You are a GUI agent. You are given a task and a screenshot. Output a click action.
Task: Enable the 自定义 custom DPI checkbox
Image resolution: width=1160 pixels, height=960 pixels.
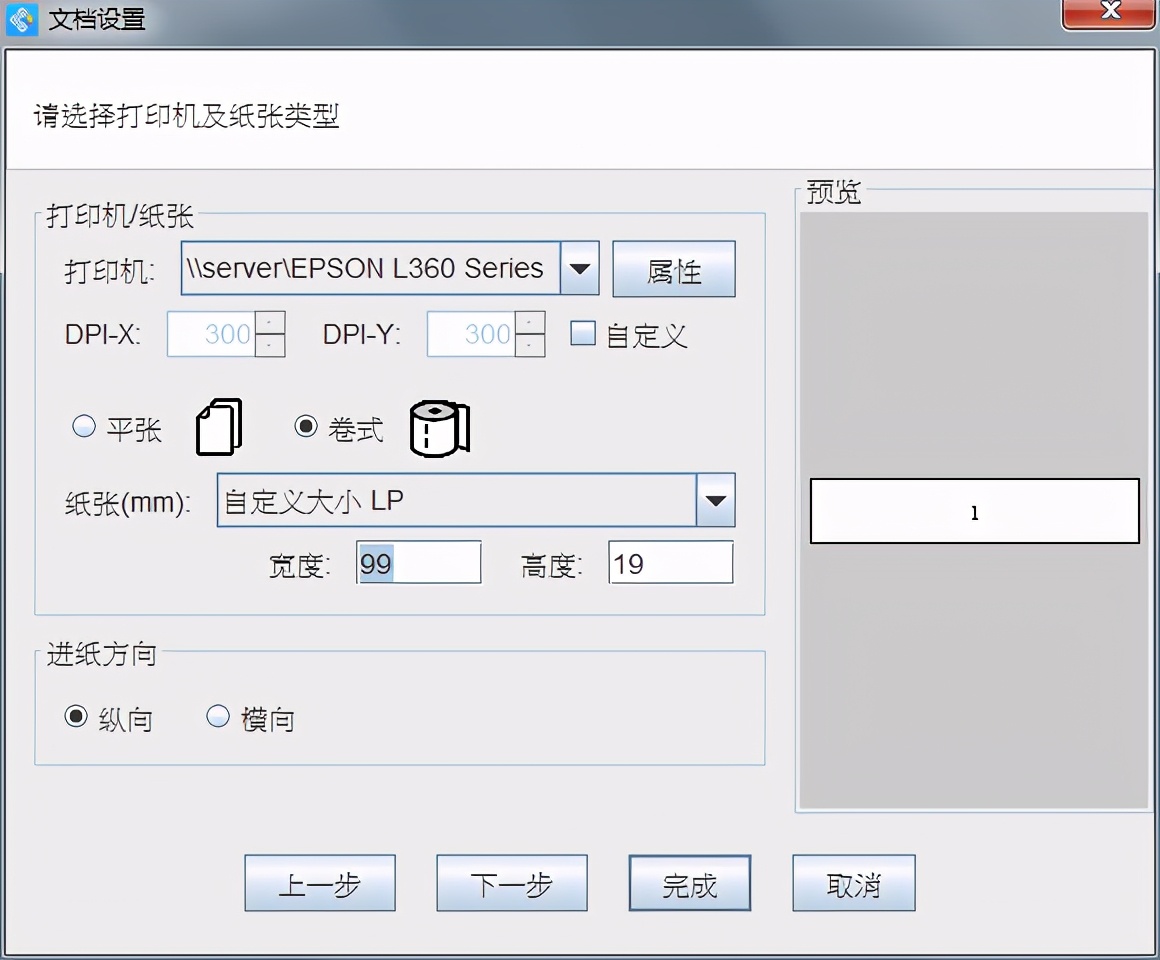tap(581, 333)
